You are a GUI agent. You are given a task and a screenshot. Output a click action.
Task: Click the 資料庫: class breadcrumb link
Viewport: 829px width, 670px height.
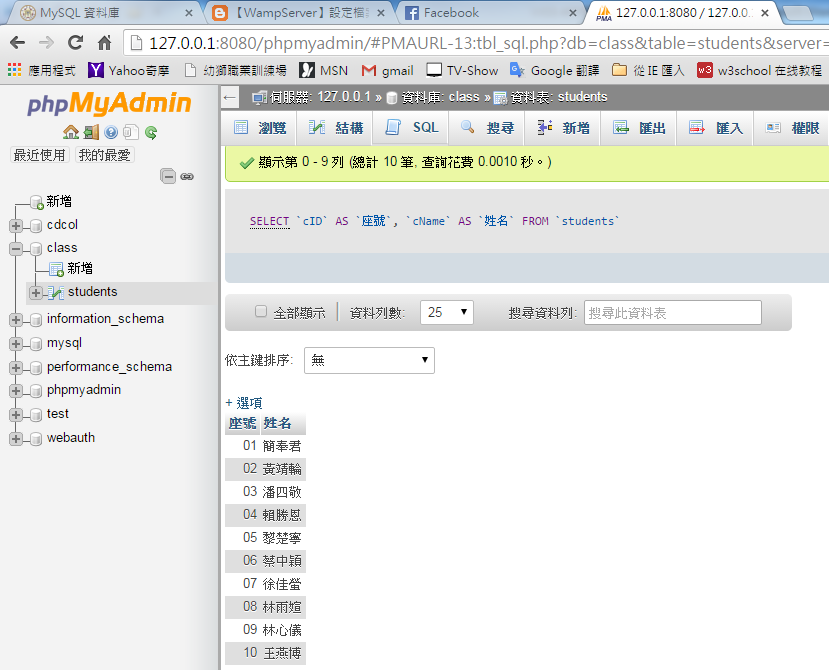coord(440,97)
